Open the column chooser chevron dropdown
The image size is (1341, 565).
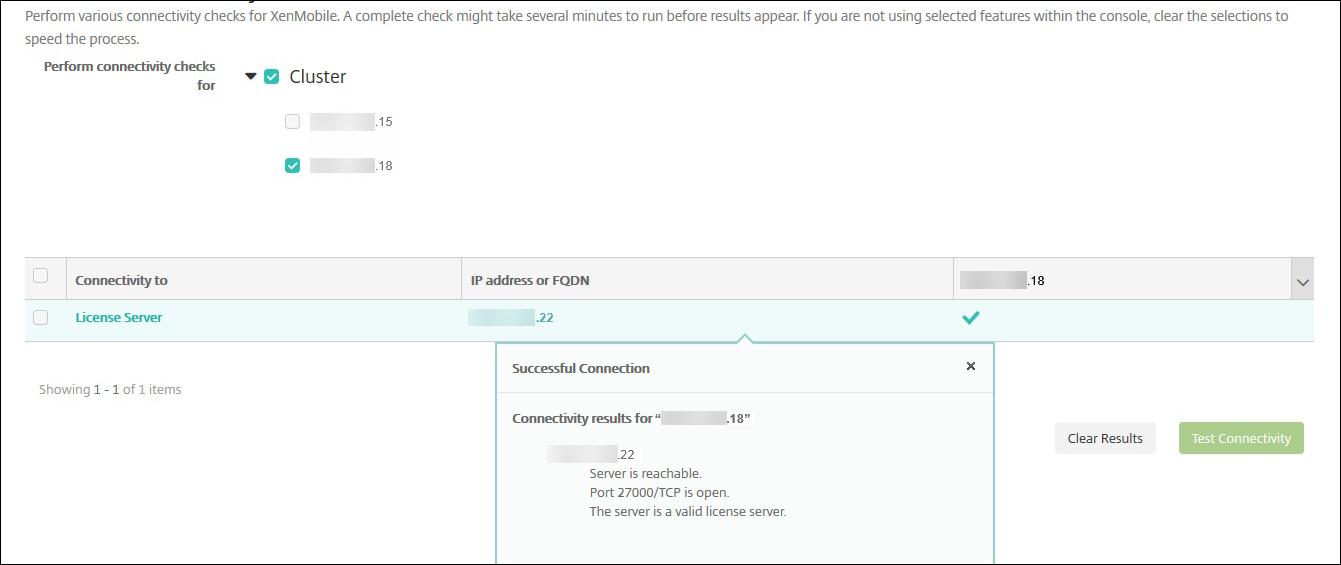click(1302, 283)
